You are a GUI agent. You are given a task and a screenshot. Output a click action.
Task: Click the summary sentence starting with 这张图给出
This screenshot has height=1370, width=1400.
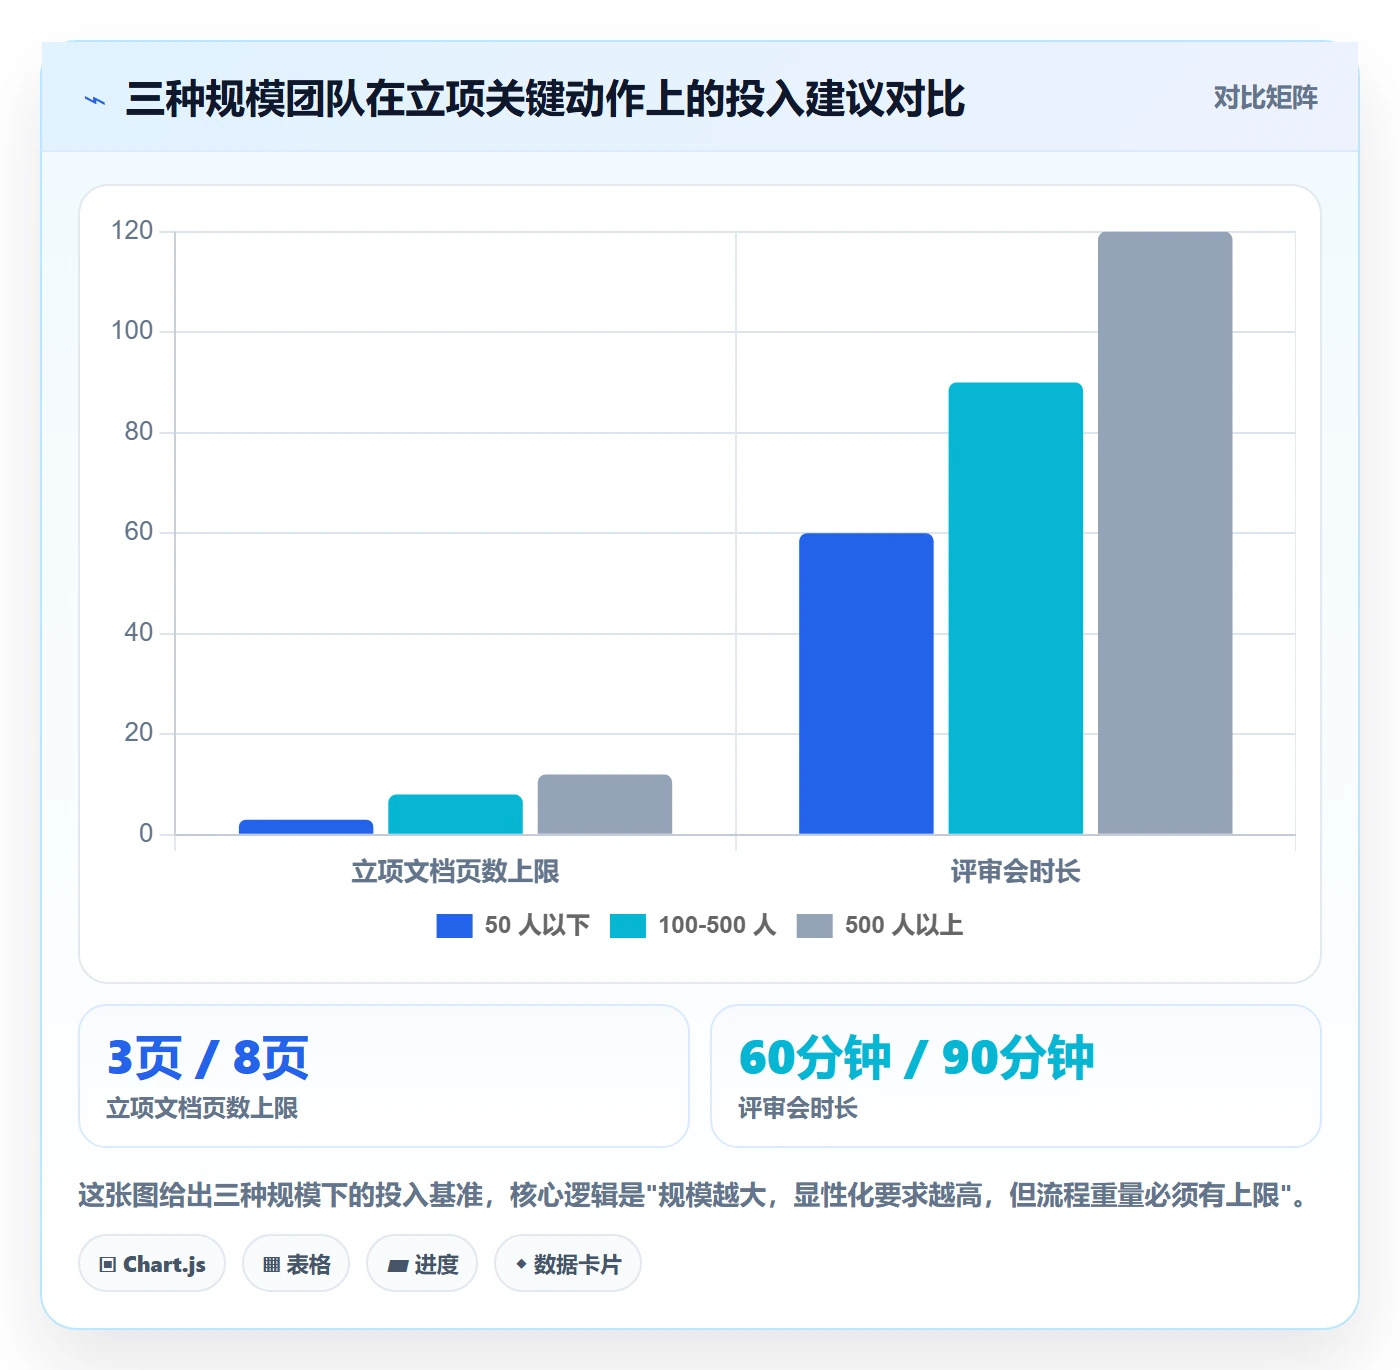pos(695,1196)
